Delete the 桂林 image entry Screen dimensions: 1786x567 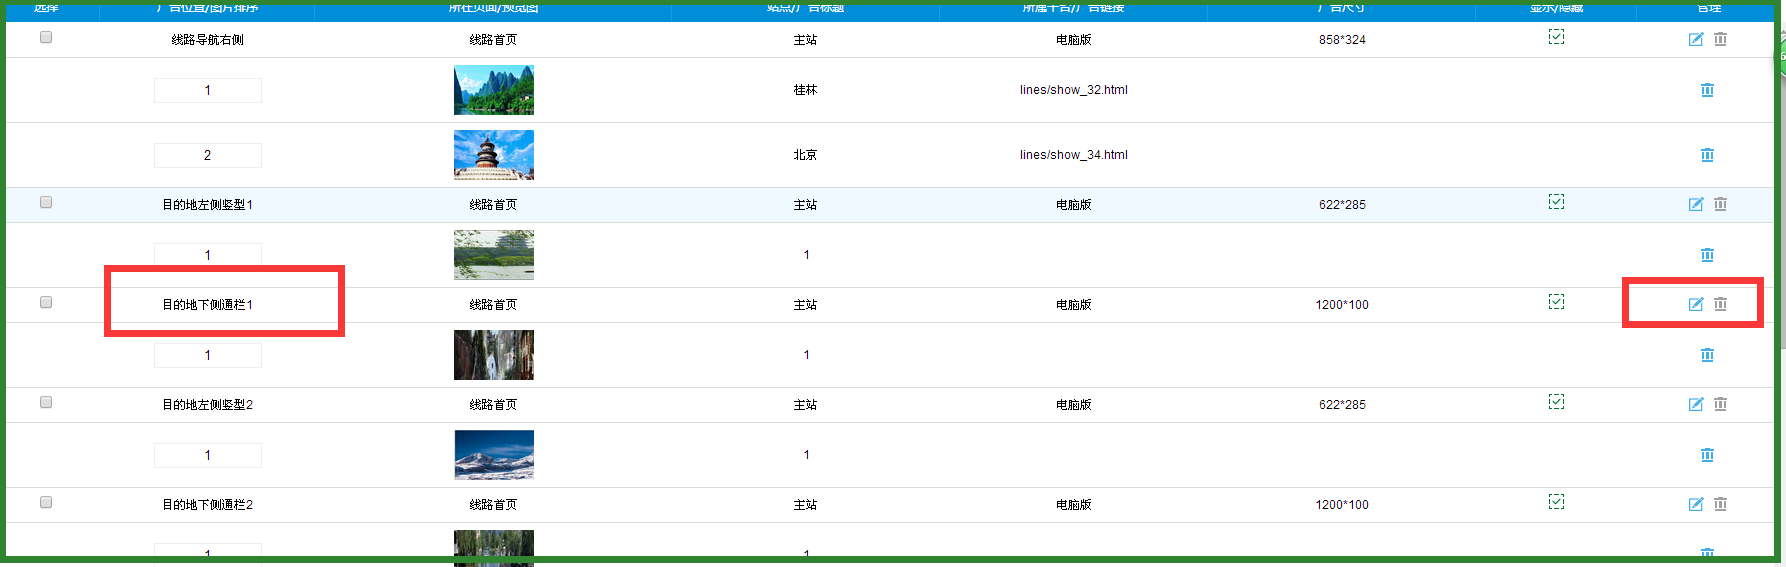[1707, 90]
